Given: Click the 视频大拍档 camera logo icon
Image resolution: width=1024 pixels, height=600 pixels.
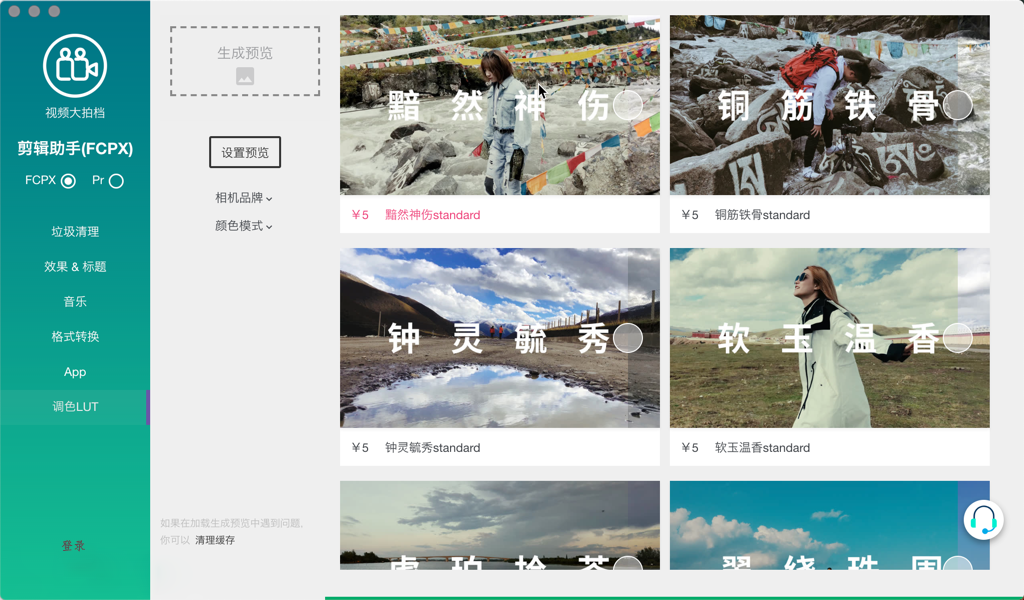Looking at the screenshot, I should pyautogui.click(x=75, y=66).
